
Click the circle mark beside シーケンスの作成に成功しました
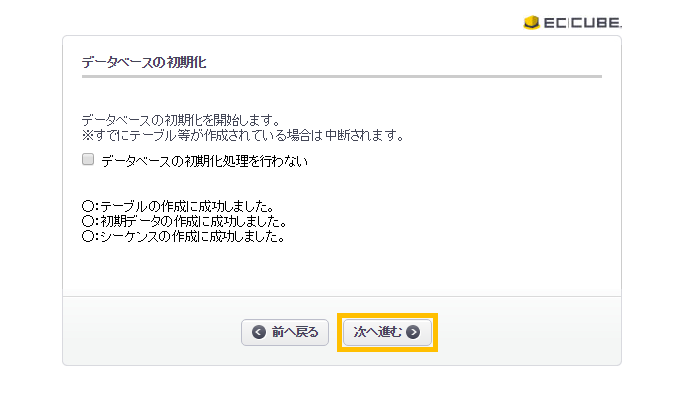88,236
